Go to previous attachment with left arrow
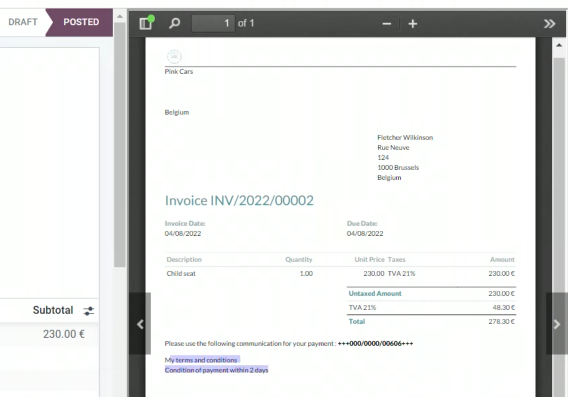Viewport: 568px width, 397px height. point(140,324)
